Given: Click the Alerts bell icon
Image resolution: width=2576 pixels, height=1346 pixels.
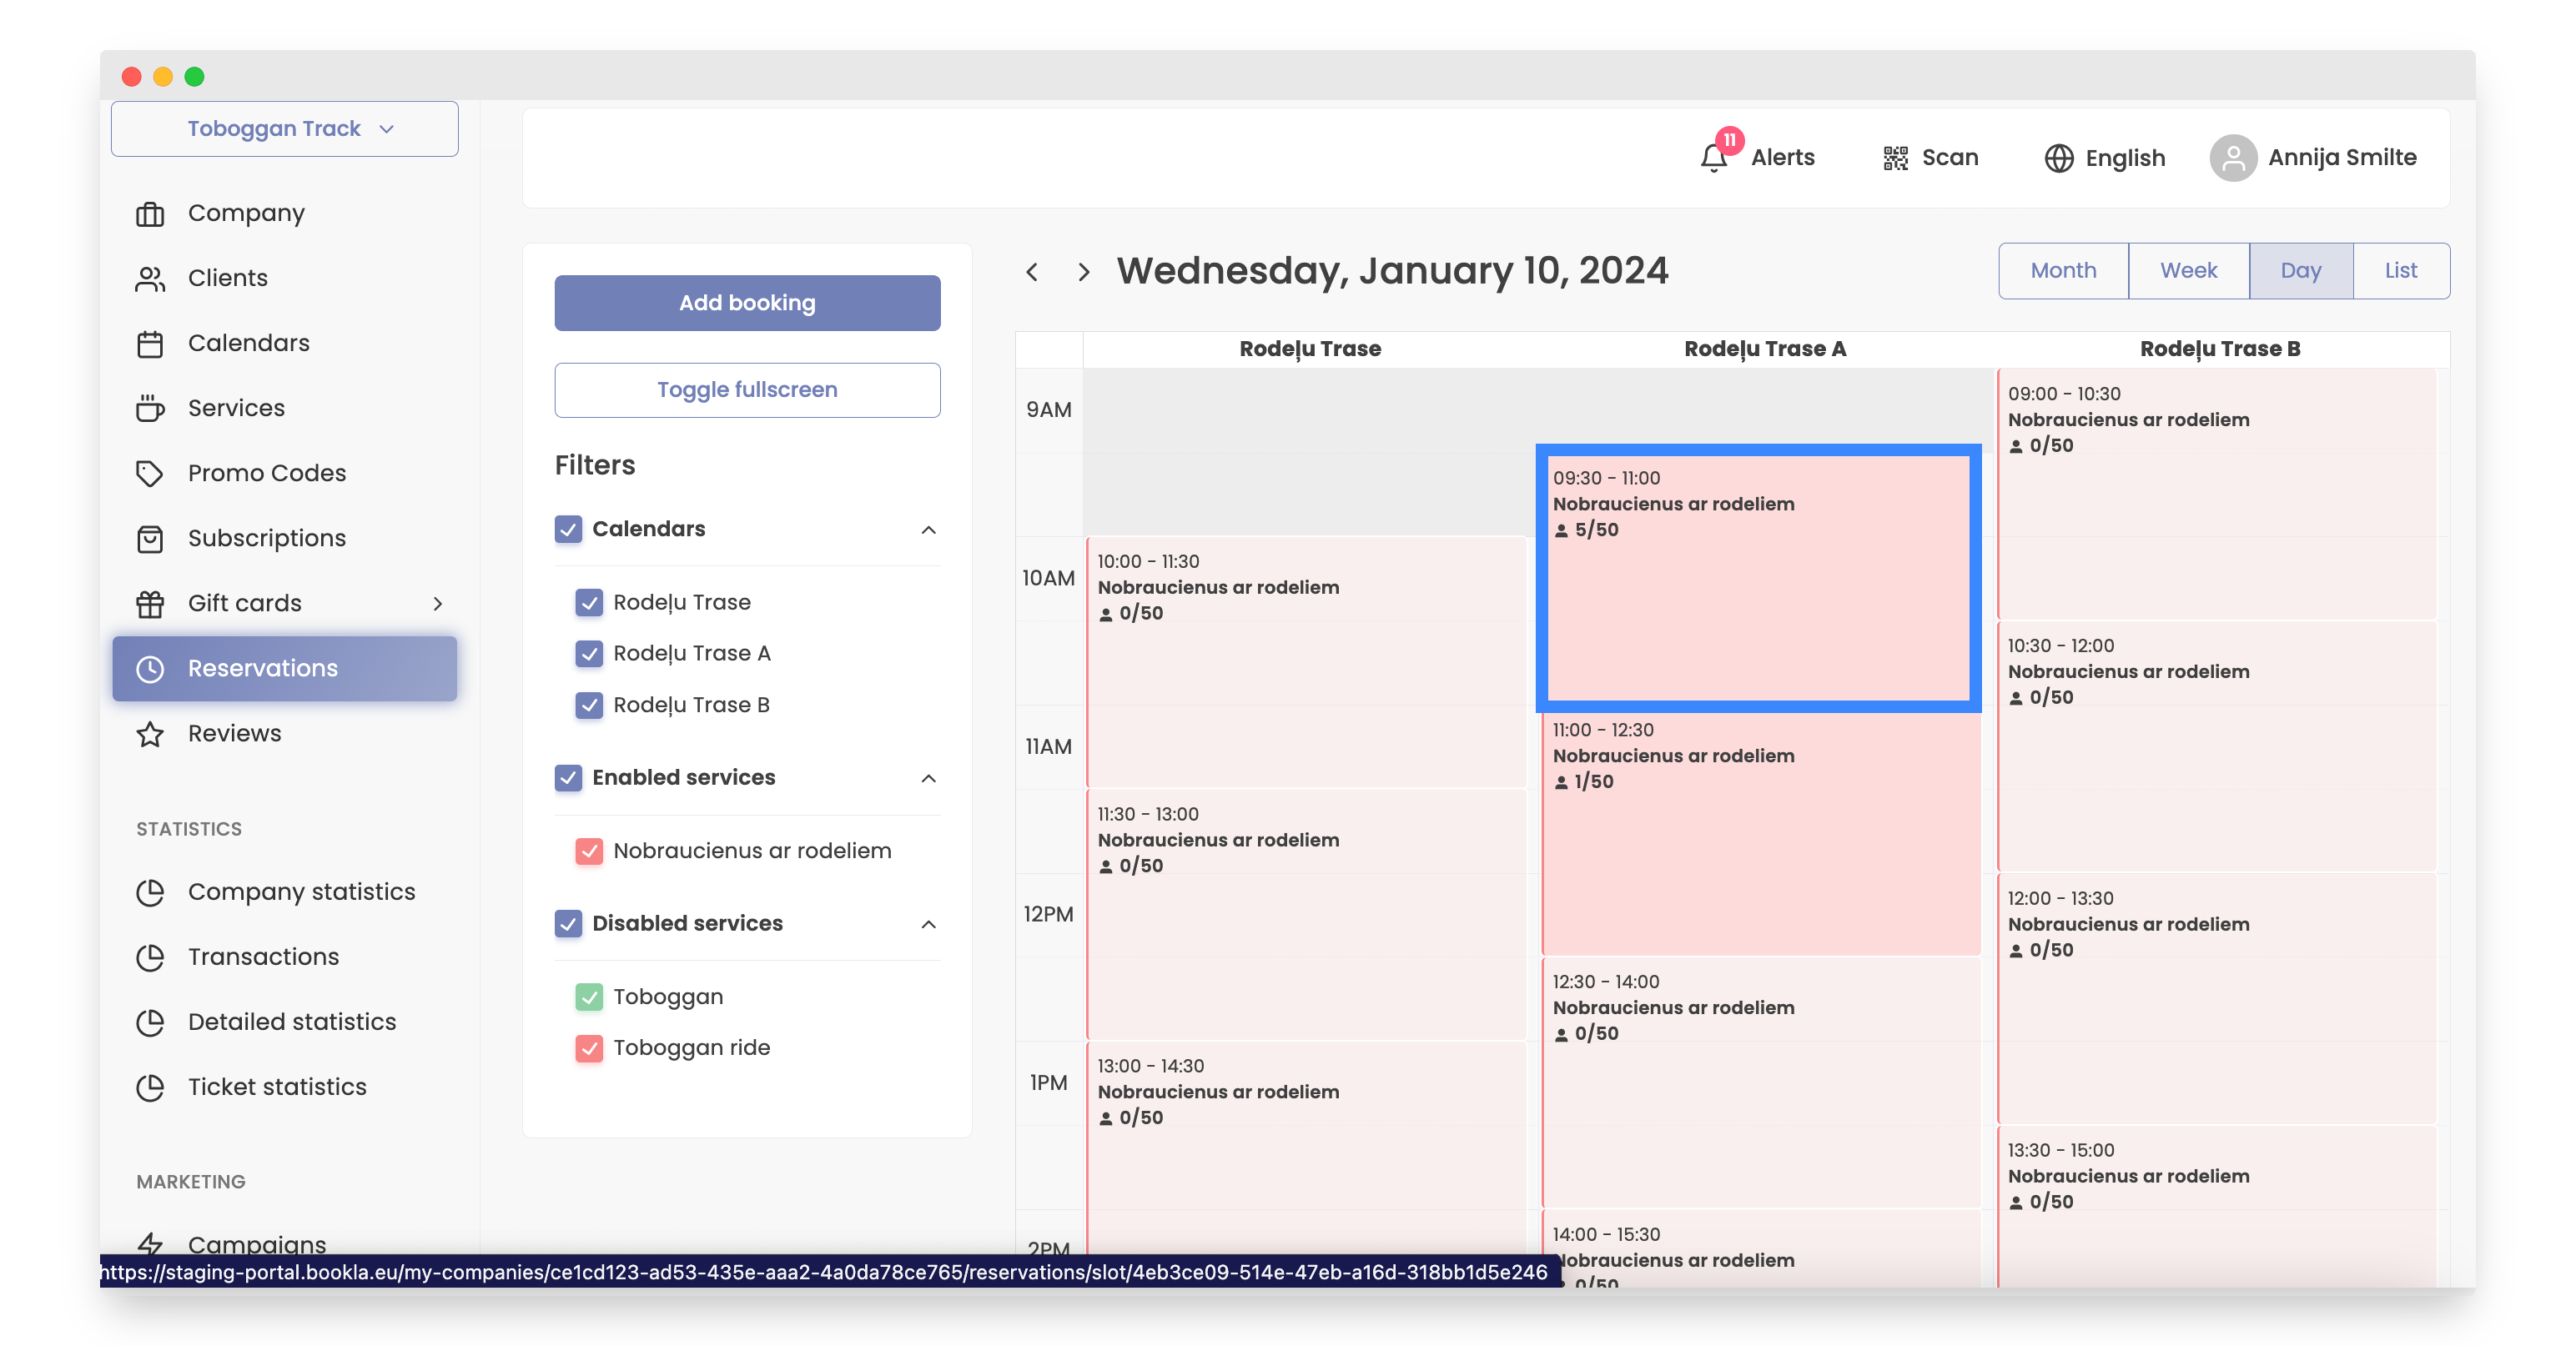Looking at the screenshot, I should click(1714, 157).
